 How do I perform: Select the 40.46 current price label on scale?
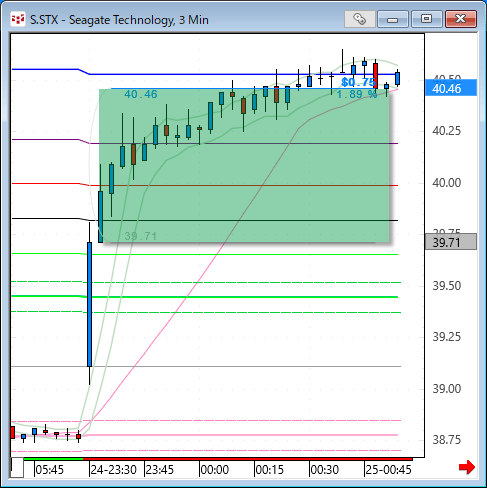[x=451, y=88]
